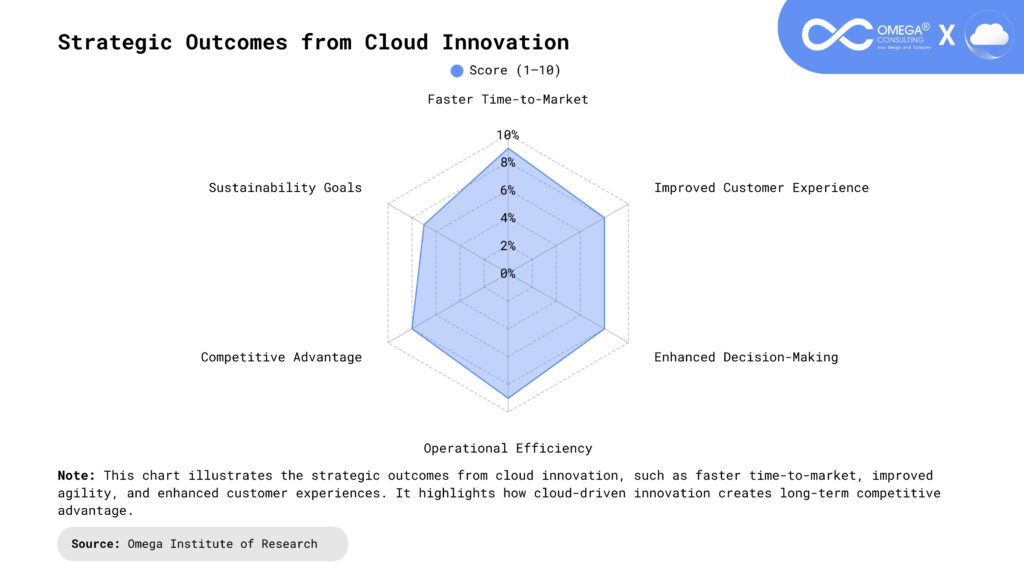Click the Source: Omega Institute of Research pill
1024x576 pixels.
pos(202,544)
